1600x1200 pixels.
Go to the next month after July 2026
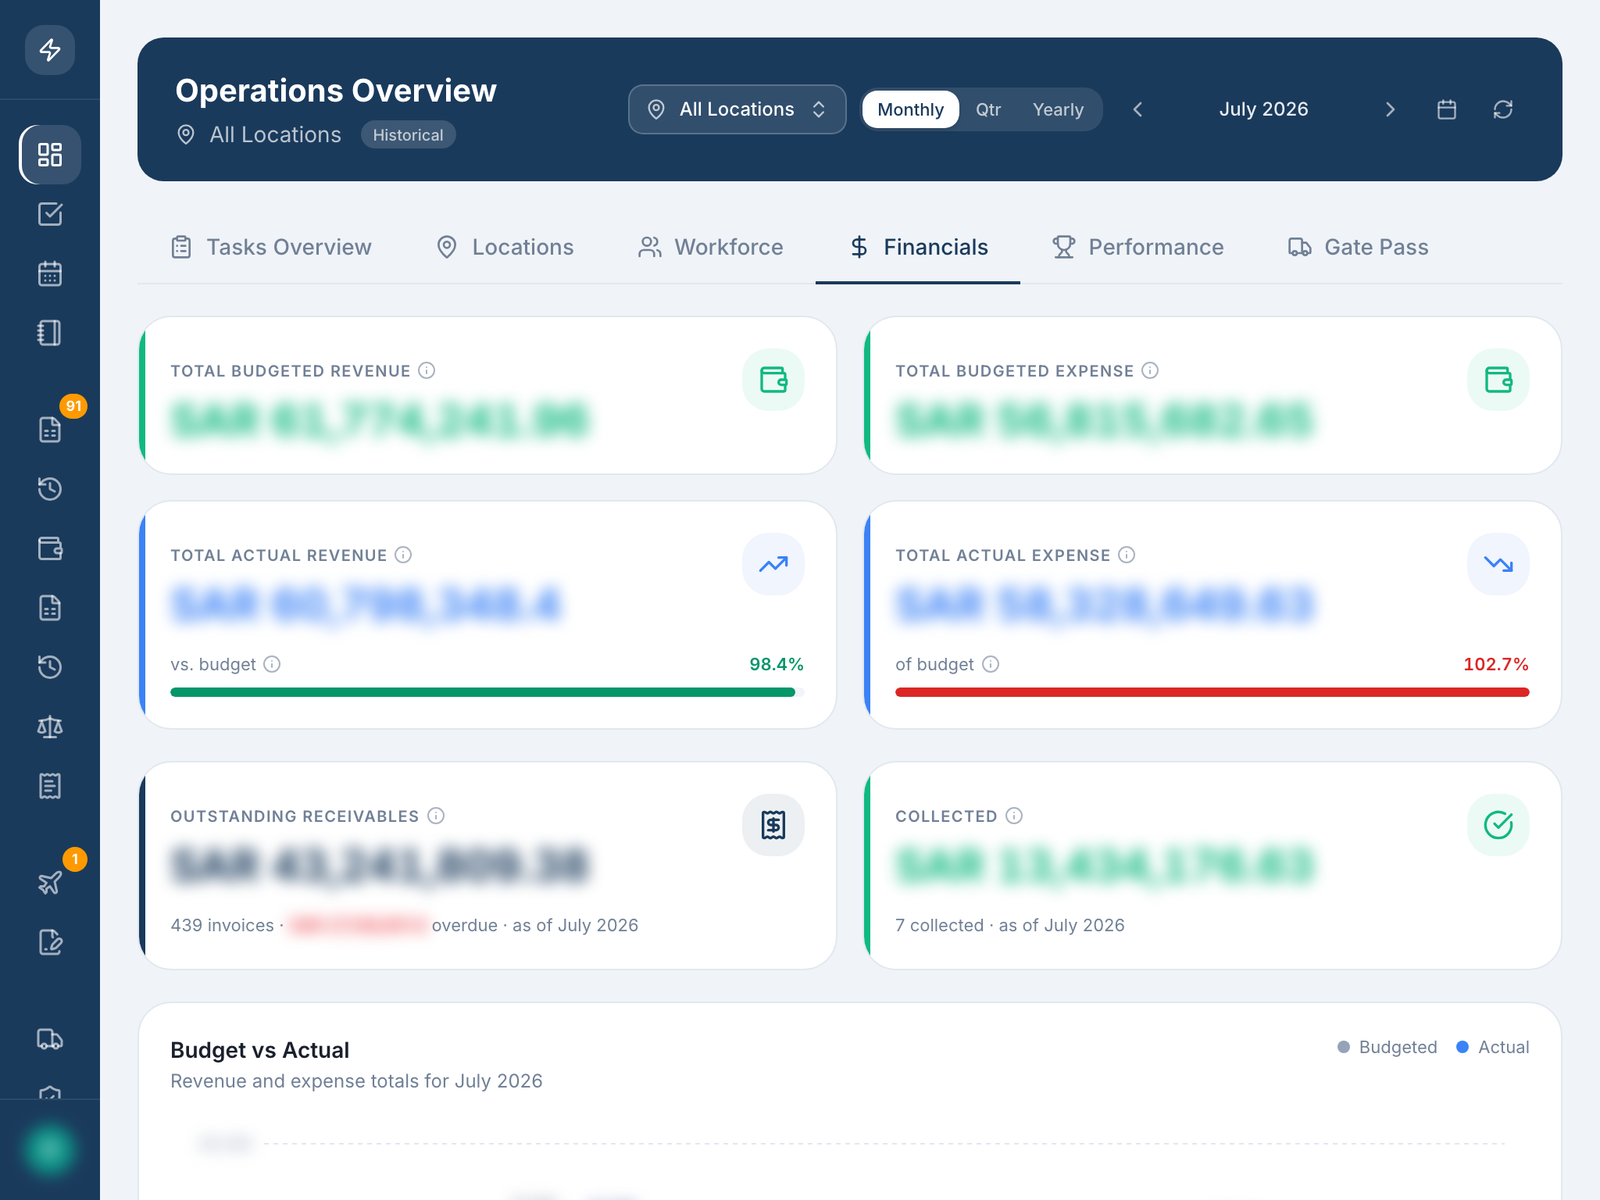pos(1390,109)
